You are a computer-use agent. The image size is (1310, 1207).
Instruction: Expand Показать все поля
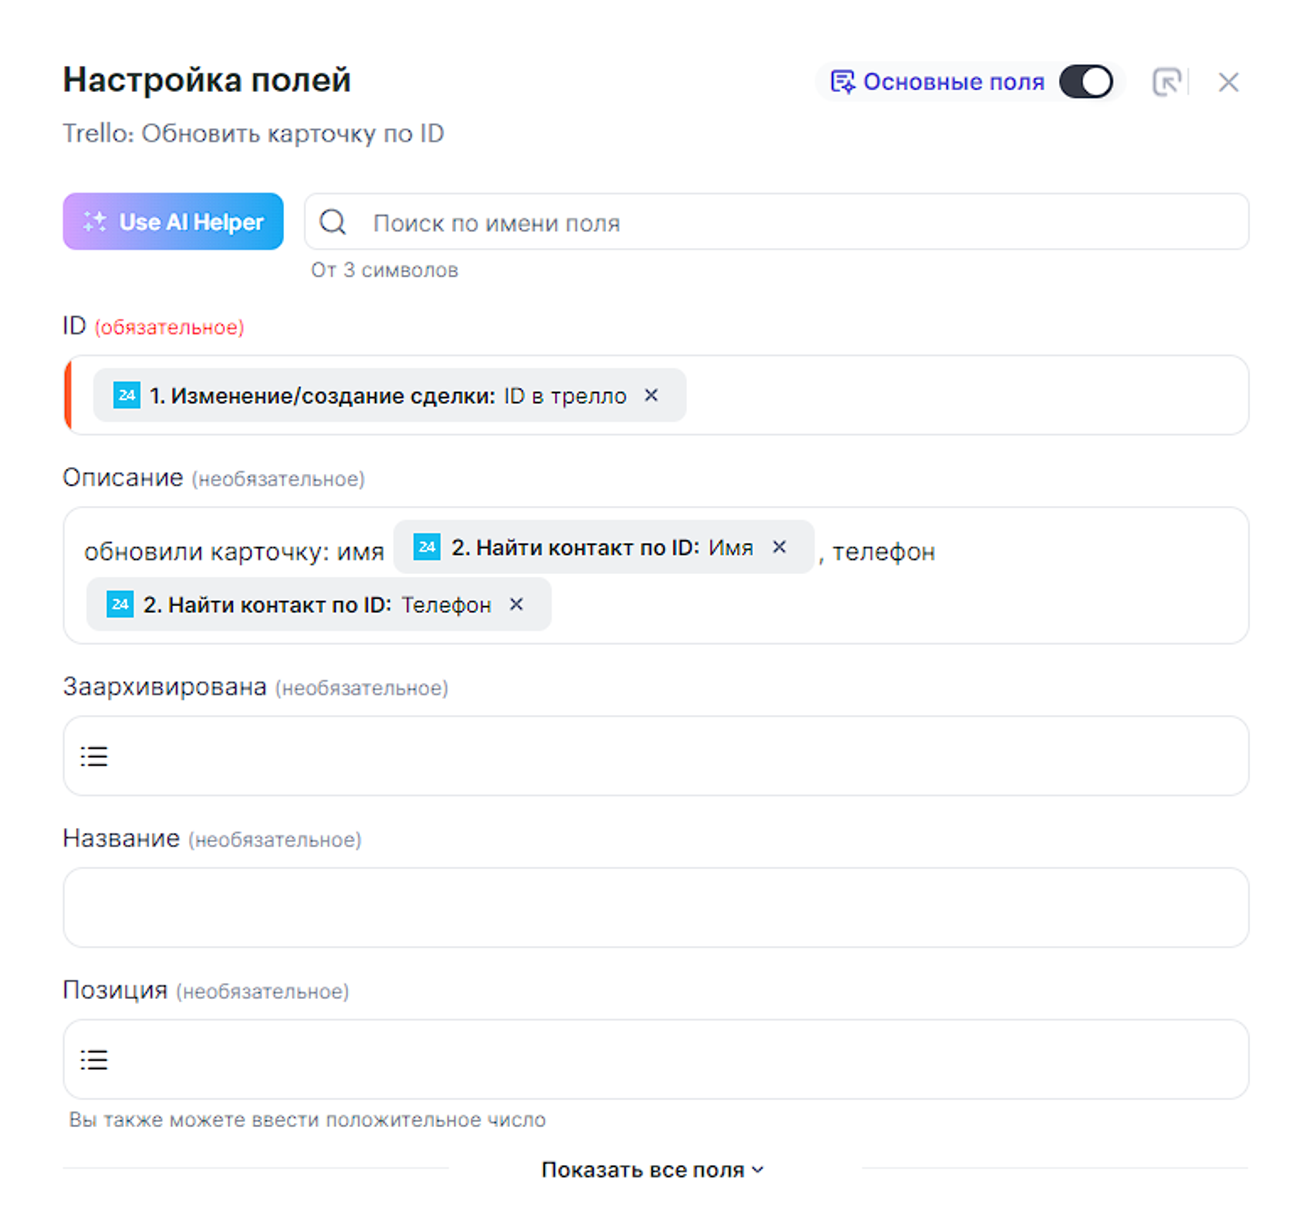652,1170
